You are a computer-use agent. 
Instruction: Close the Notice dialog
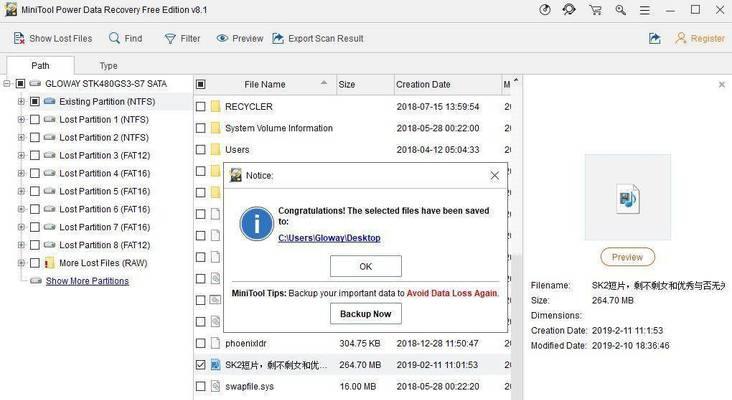click(494, 175)
